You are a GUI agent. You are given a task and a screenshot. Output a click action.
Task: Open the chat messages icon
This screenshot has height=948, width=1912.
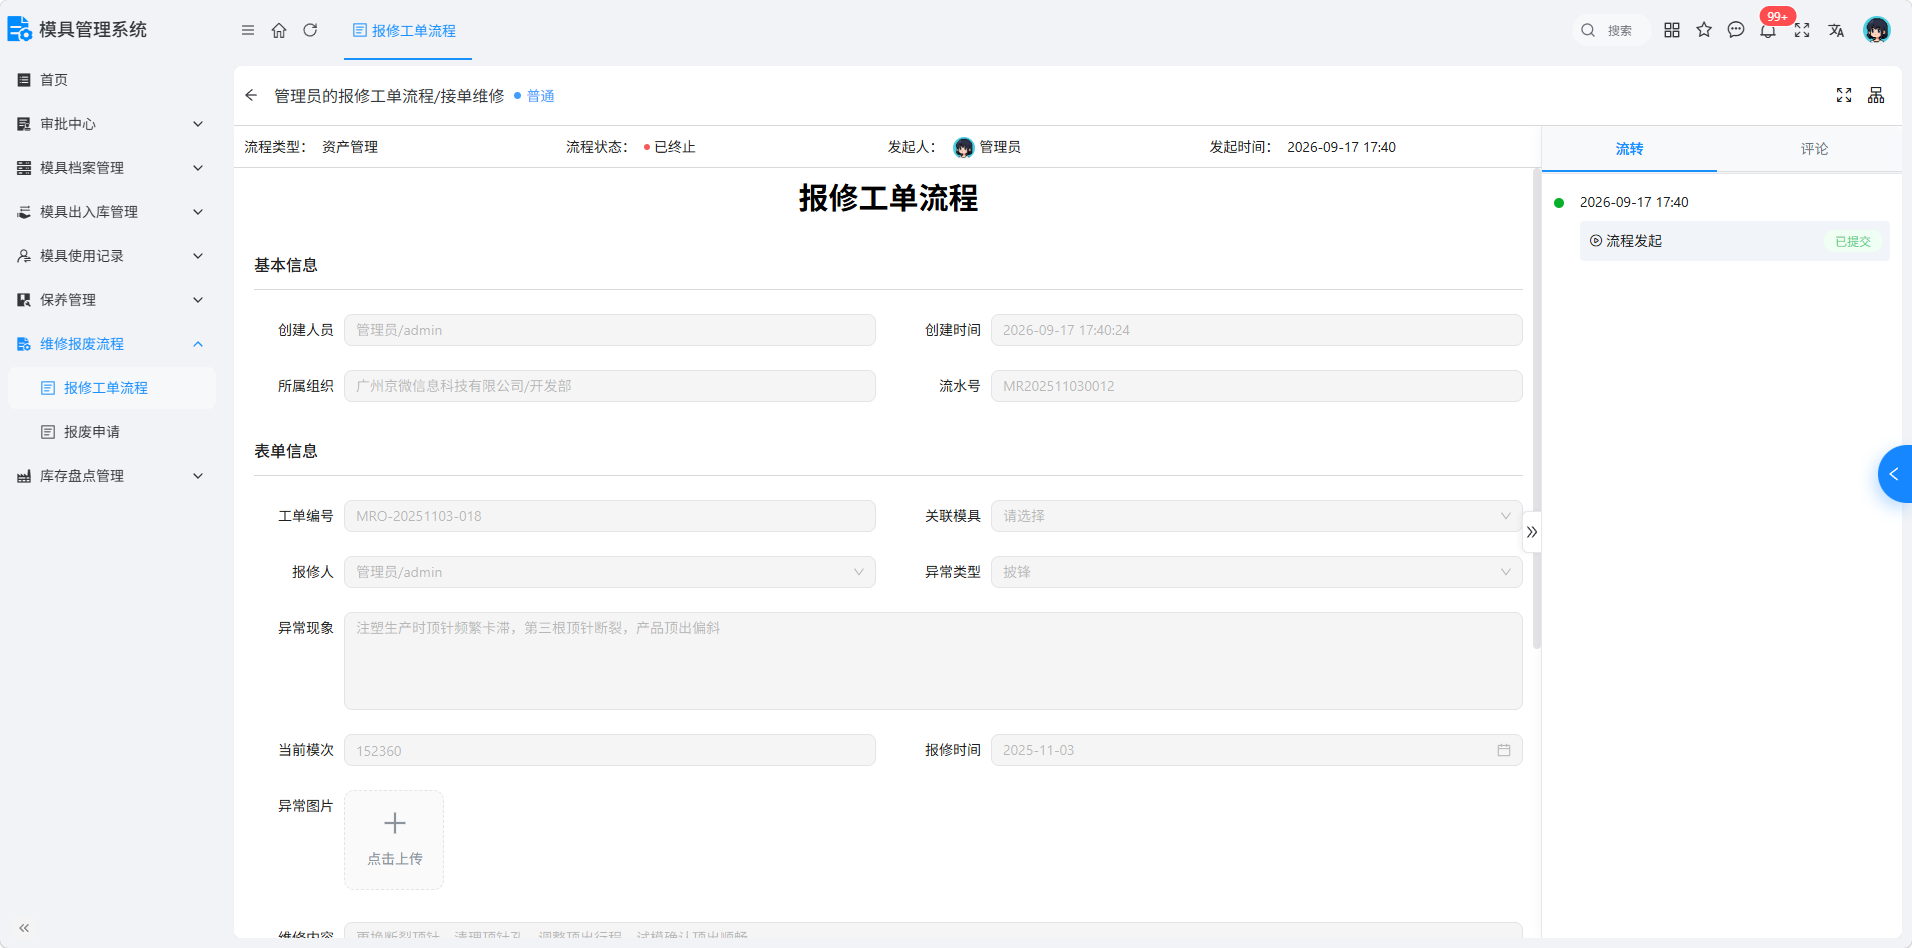(1736, 30)
